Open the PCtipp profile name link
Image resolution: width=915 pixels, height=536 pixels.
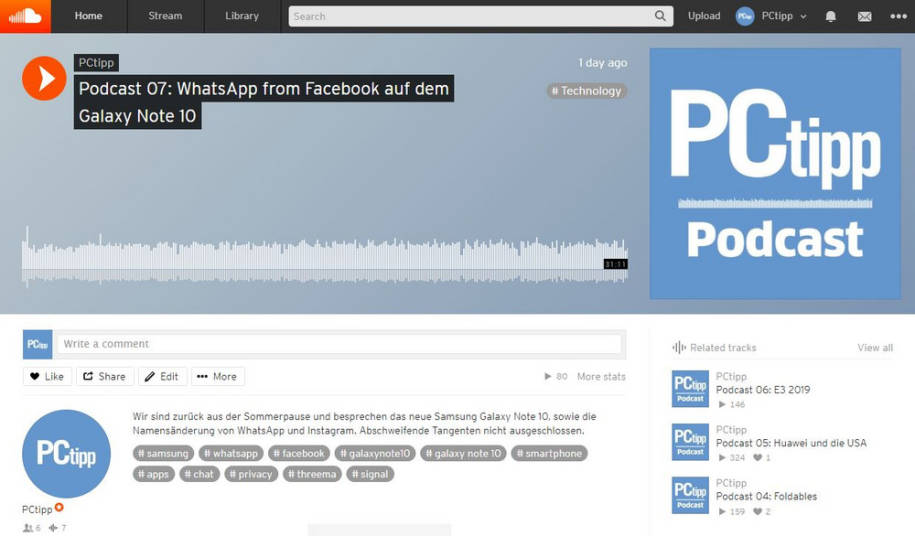pos(37,510)
